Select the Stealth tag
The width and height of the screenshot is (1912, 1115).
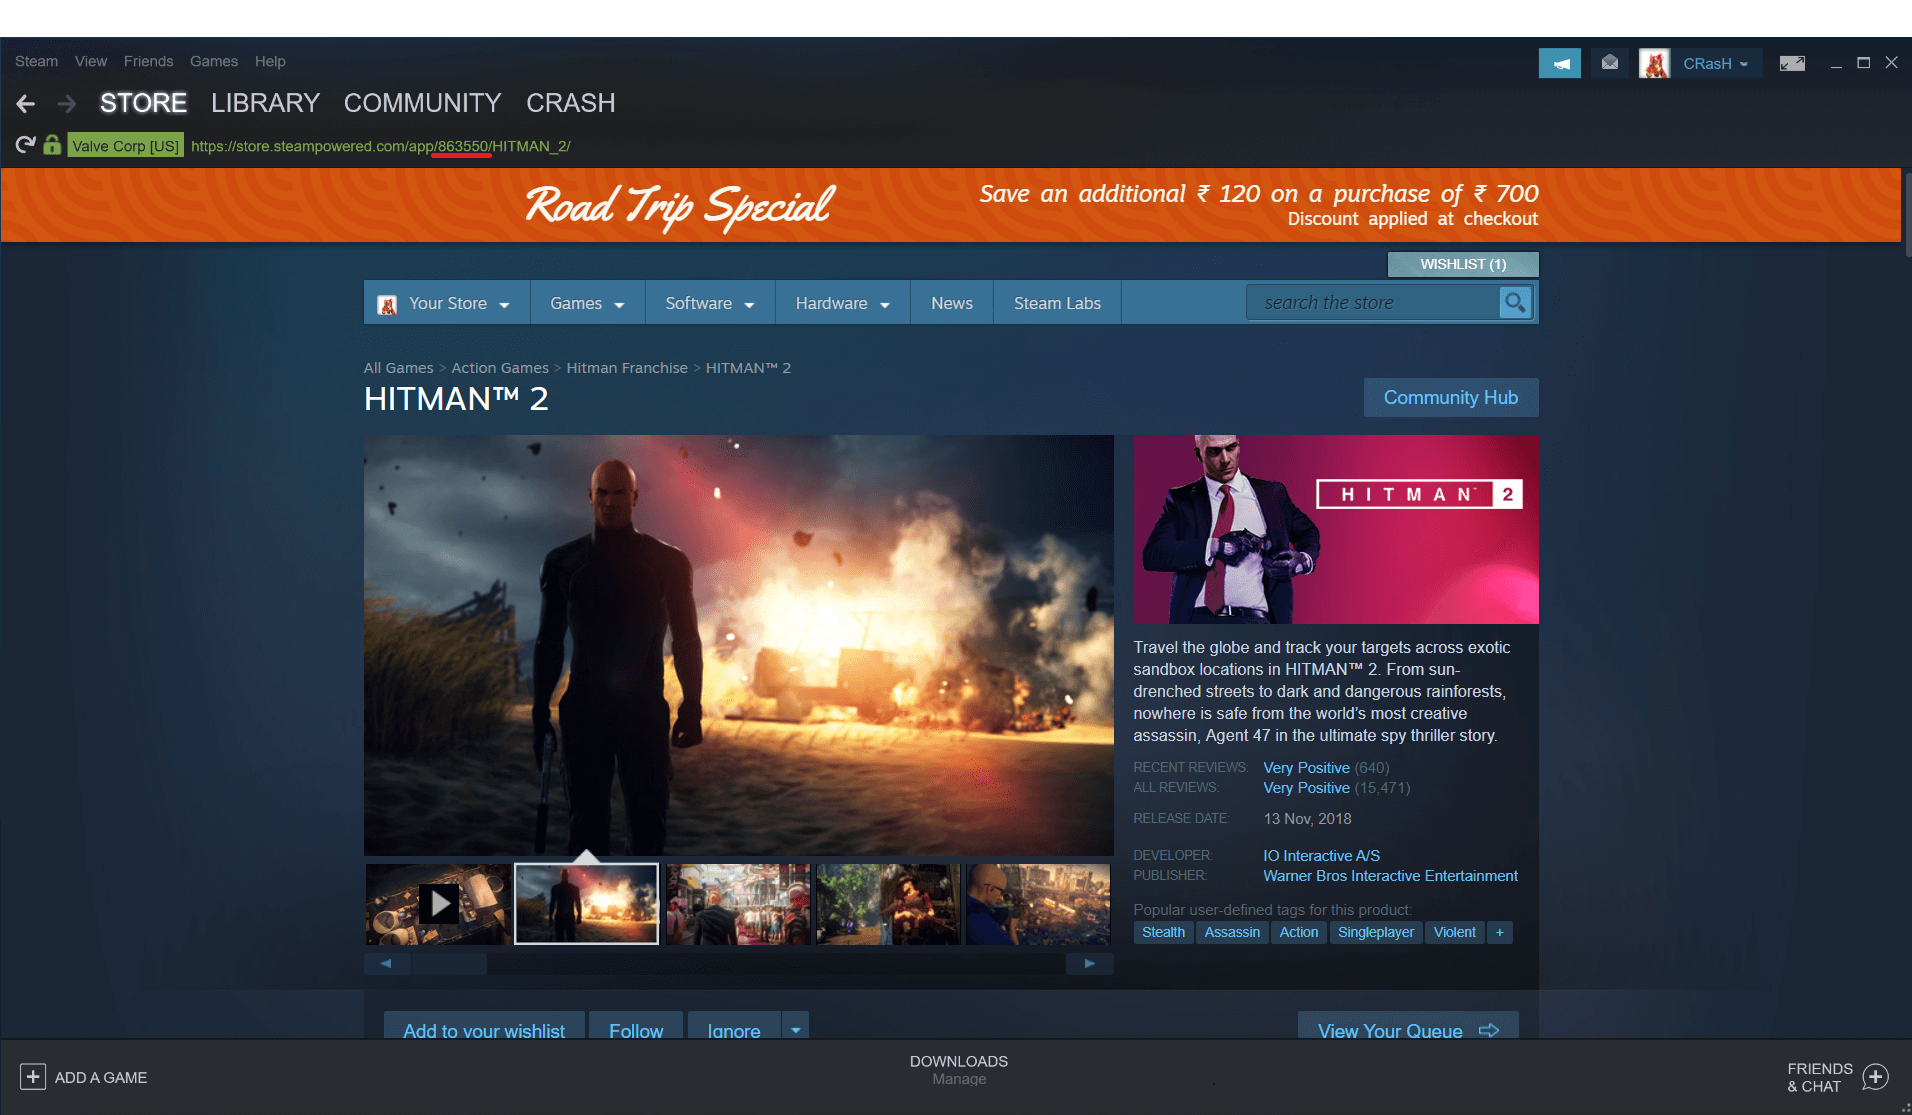pos(1163,932)
